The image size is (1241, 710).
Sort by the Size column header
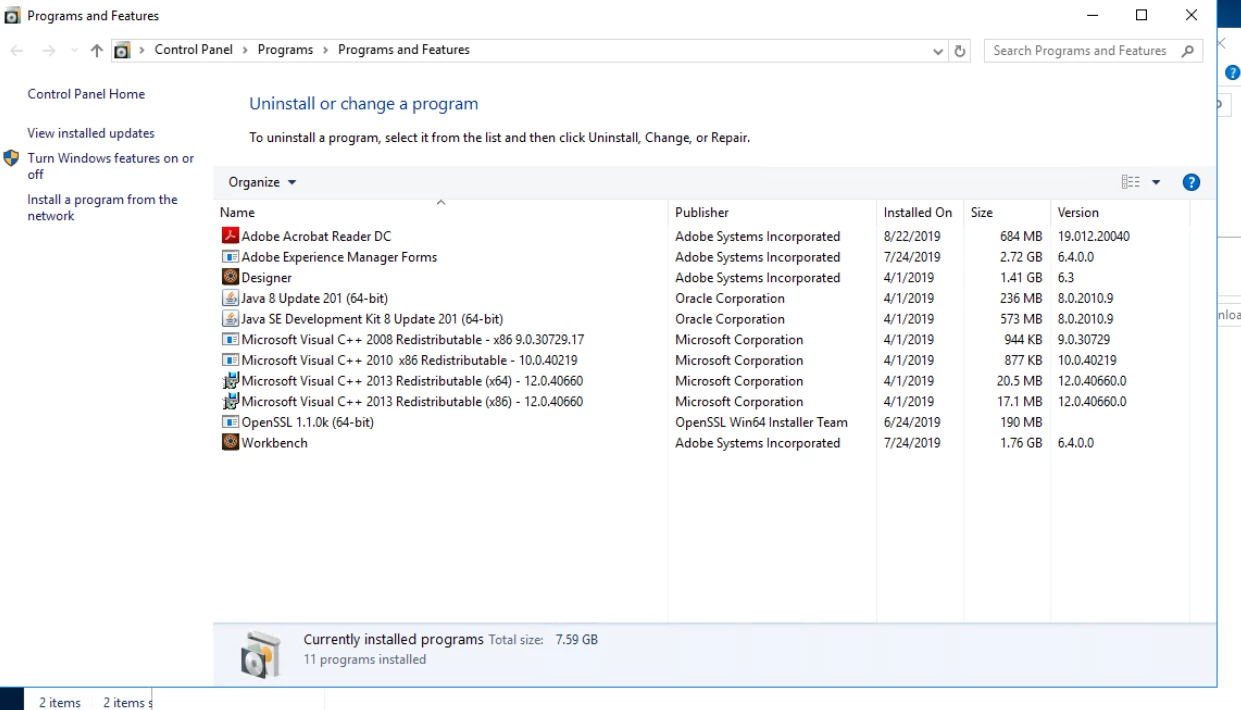[1007, 212]
